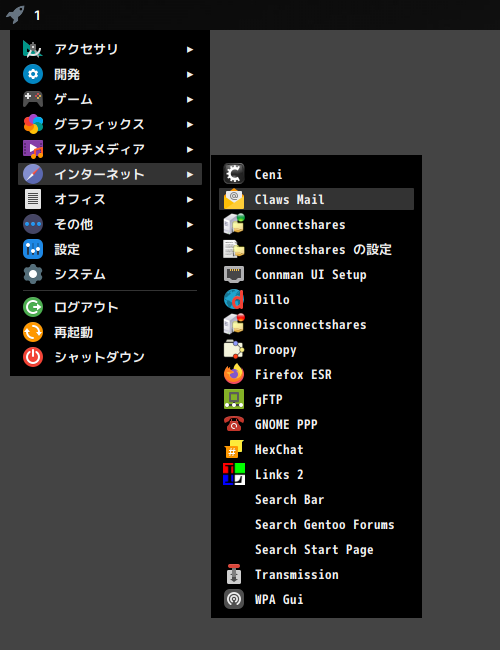Viewport: 500px width, 650px height.
Task: Click the Disconnectshares icon
Action: pos(234,324)
